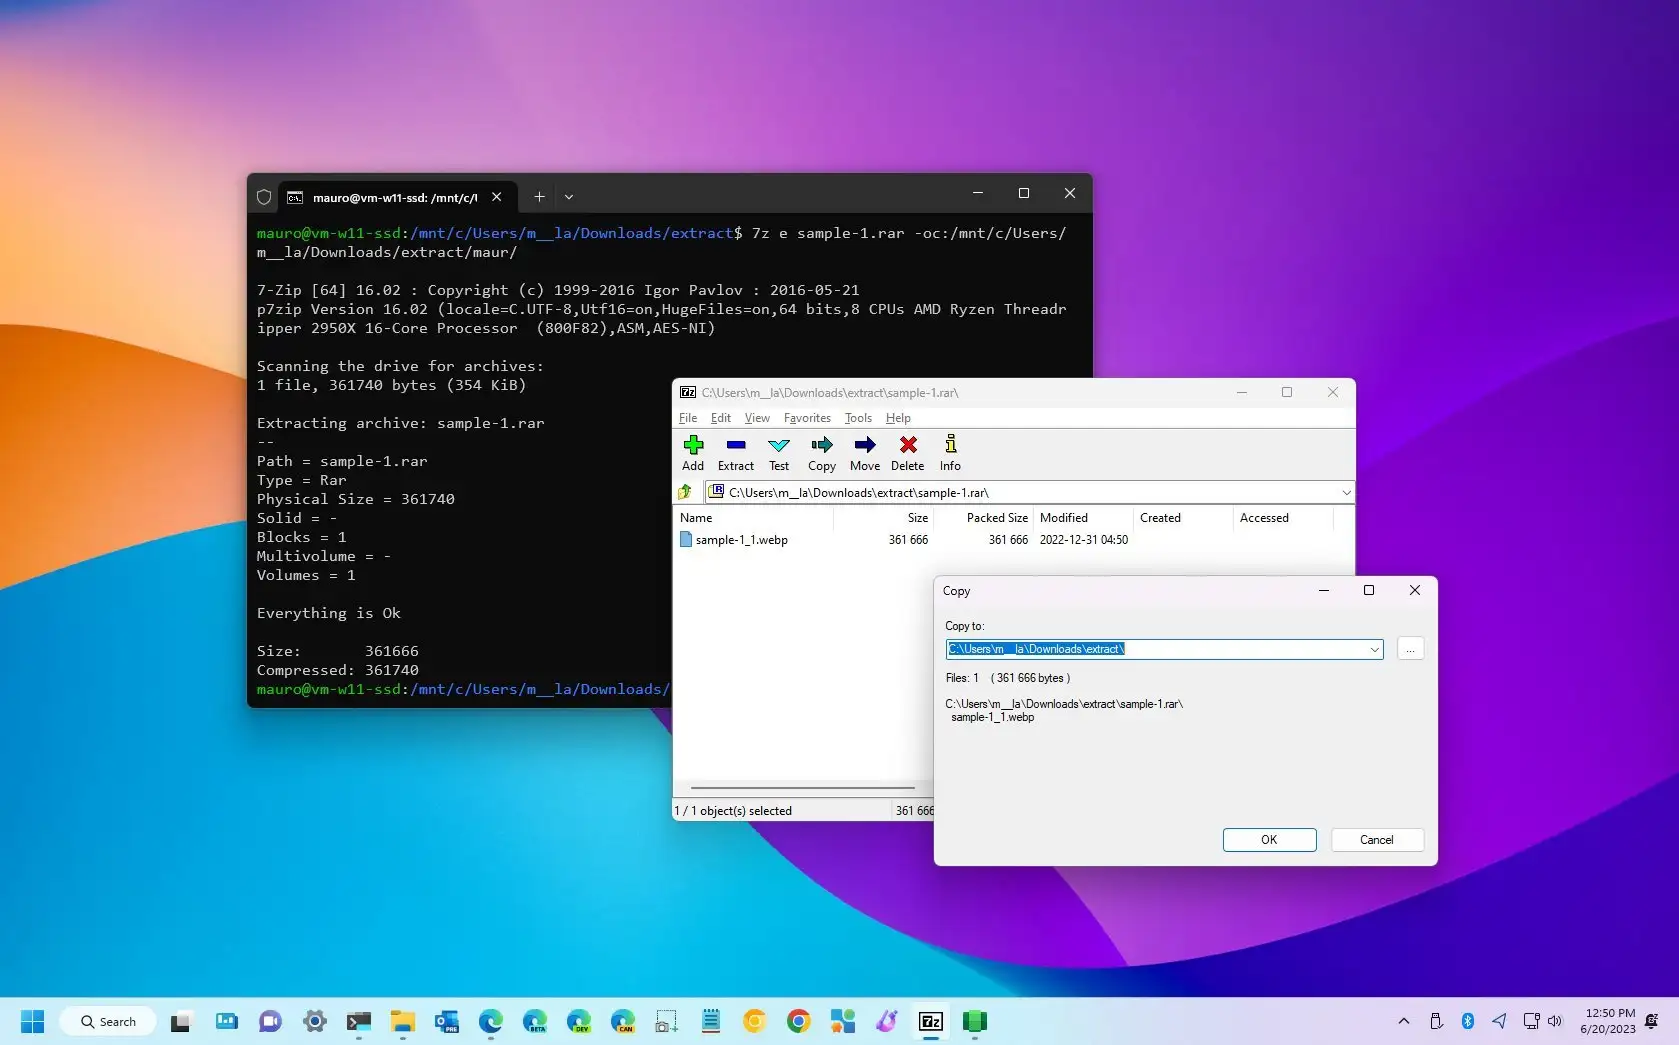Open a new Terminal tab with plus icon
This screenshot has height=1045, width=1679.
click(538, 197)
